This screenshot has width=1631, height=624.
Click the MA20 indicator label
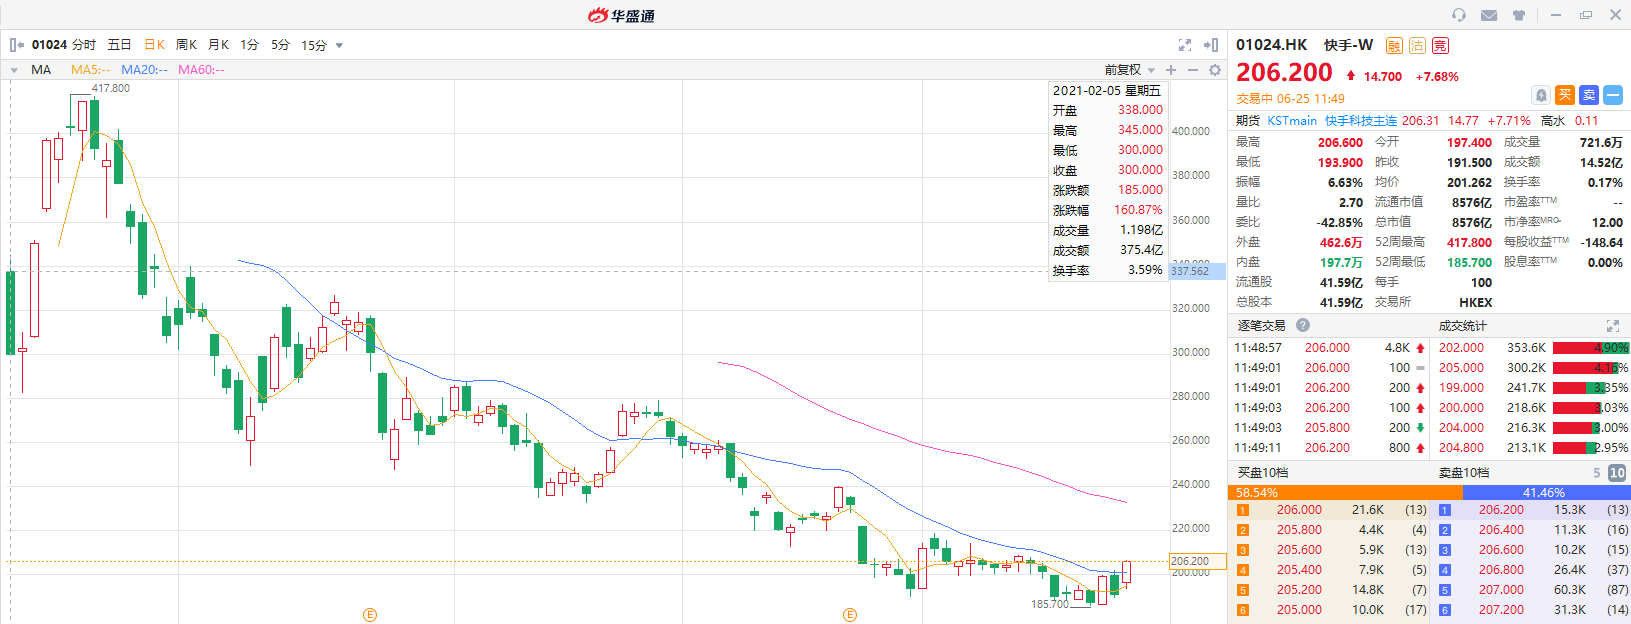pos(145,70)
